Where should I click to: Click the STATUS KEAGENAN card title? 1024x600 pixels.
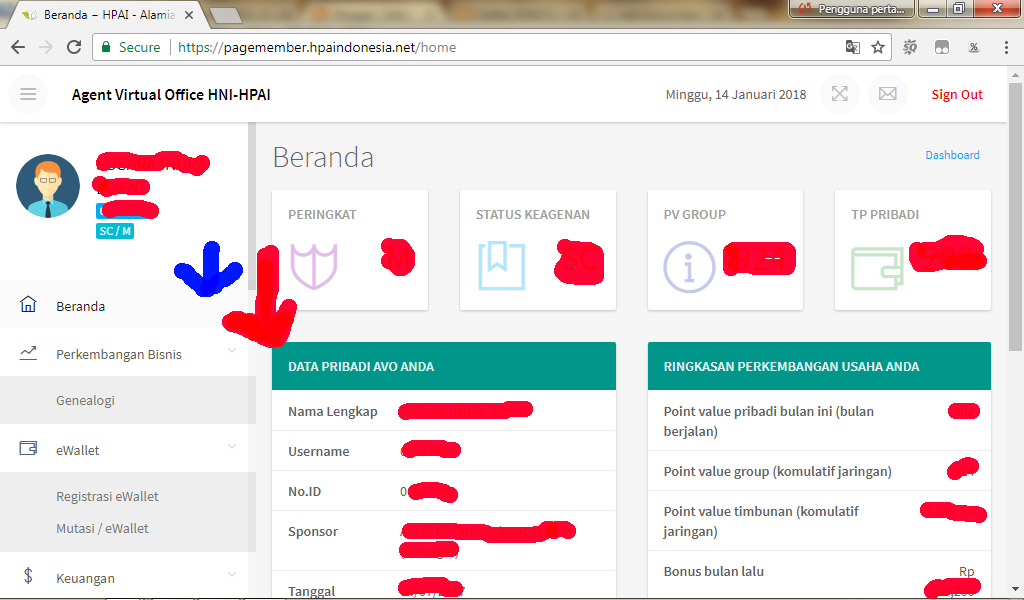[x=533, y=214]
